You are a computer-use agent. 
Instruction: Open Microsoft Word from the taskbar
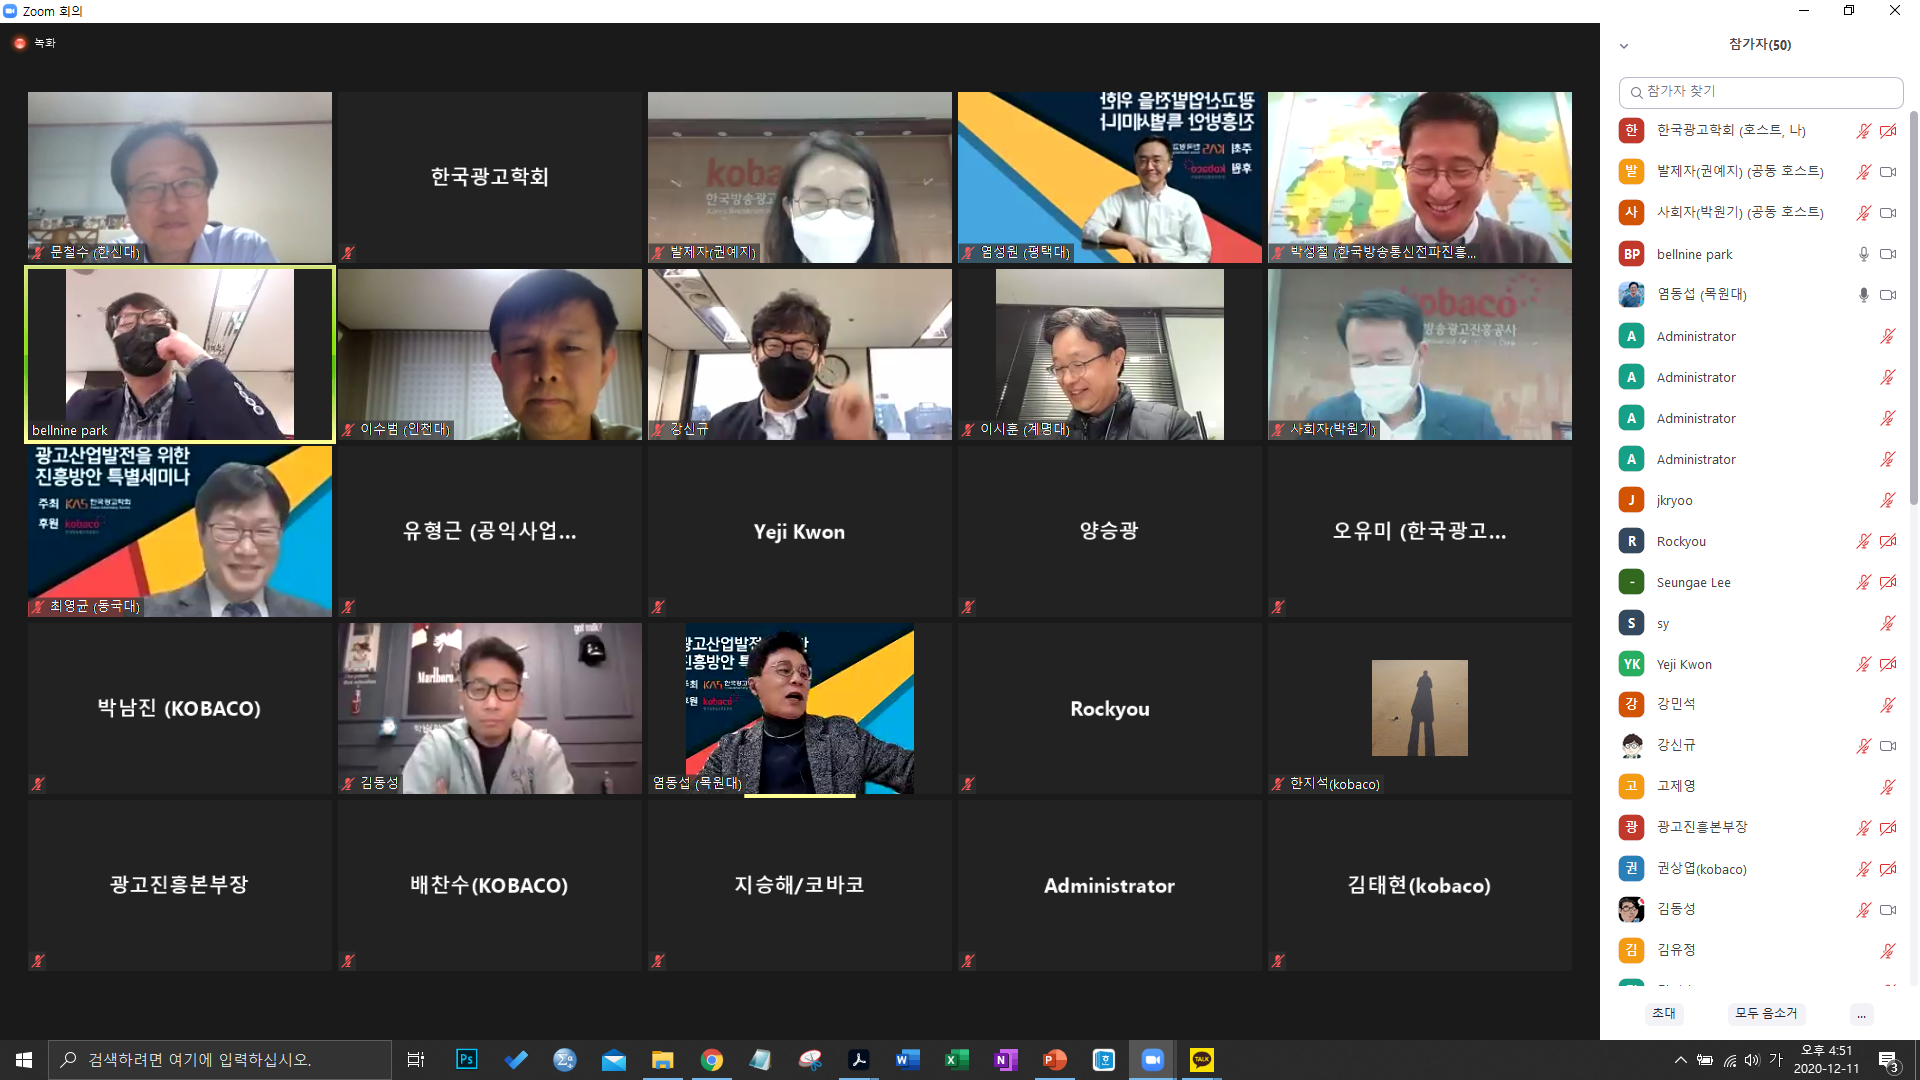point(907,1060)
